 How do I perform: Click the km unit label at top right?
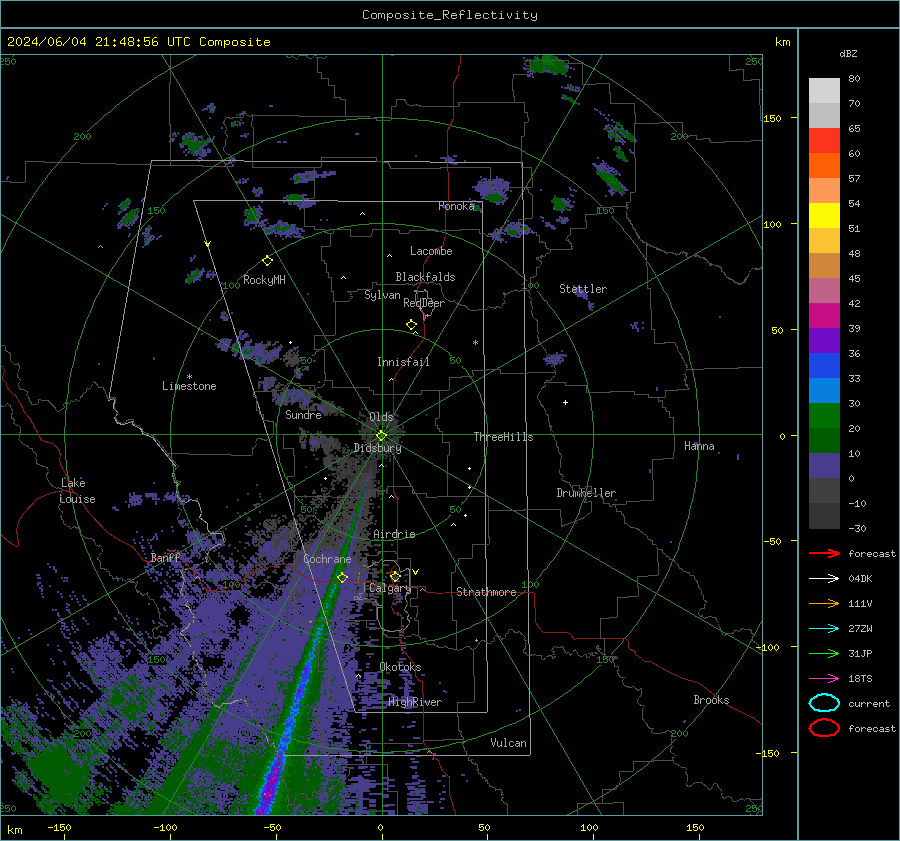782,41
